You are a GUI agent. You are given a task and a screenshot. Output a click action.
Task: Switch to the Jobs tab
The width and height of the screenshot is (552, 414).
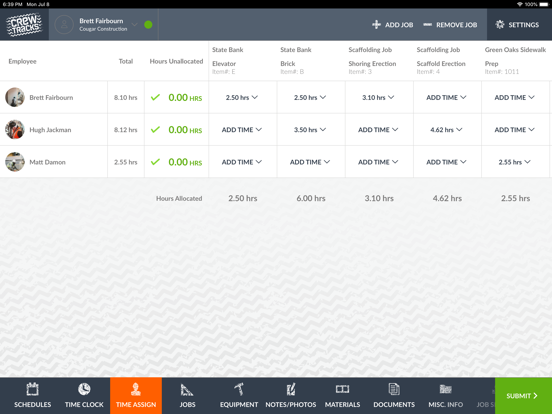[187, 396]
